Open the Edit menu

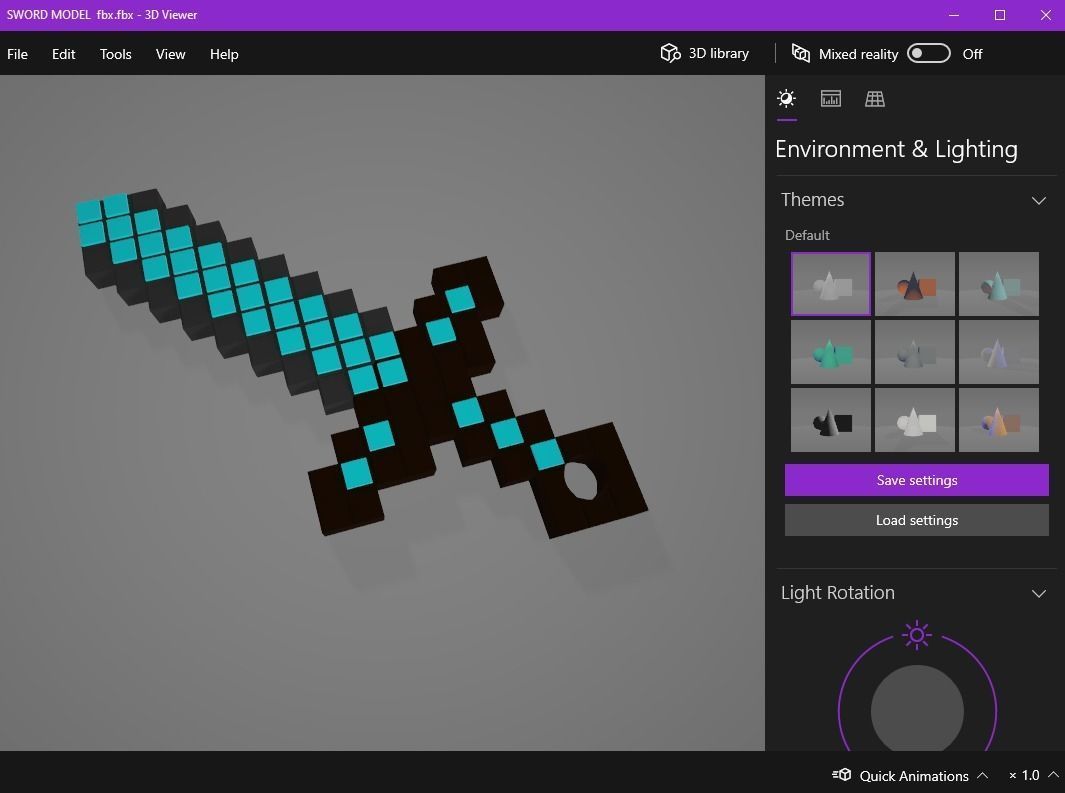[x=63, y=54]
